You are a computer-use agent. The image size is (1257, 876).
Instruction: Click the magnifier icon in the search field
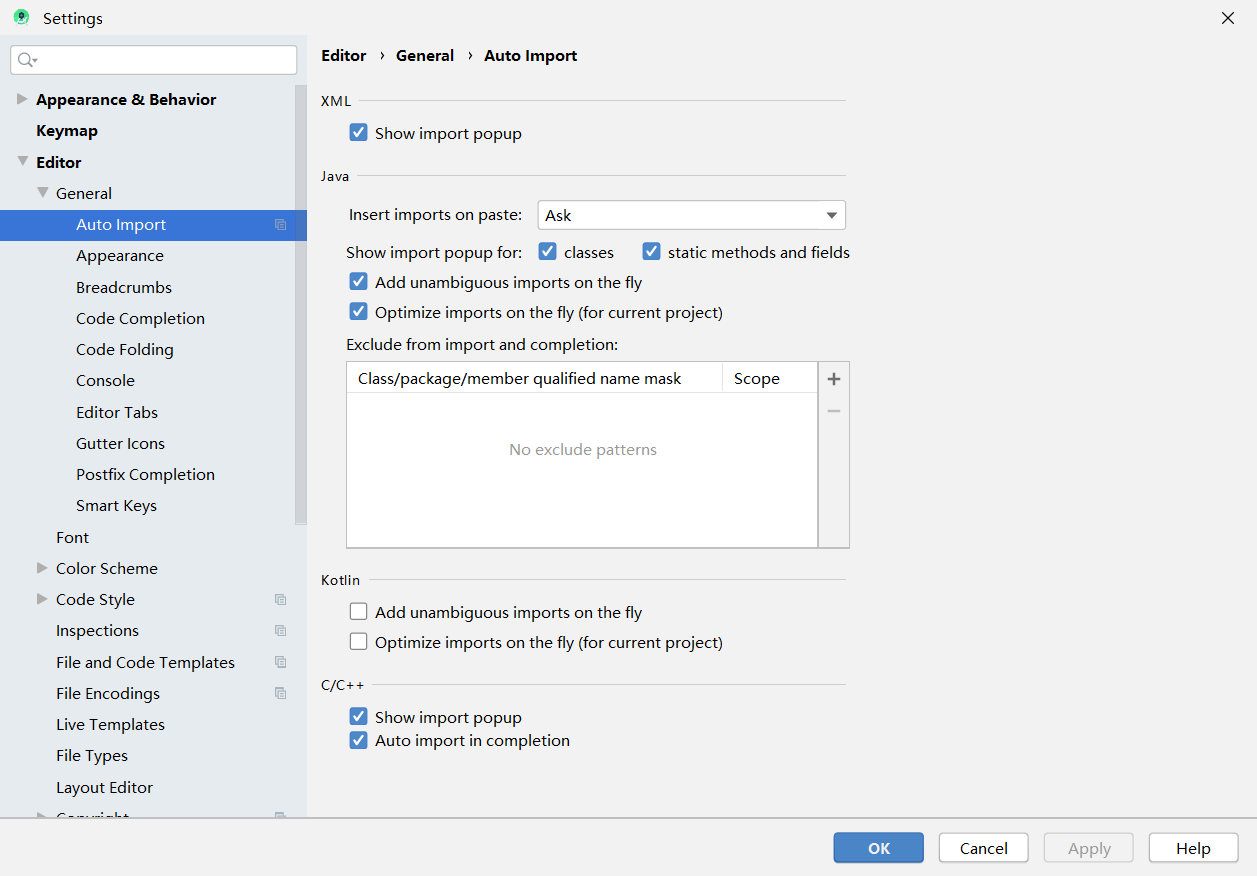23,60
